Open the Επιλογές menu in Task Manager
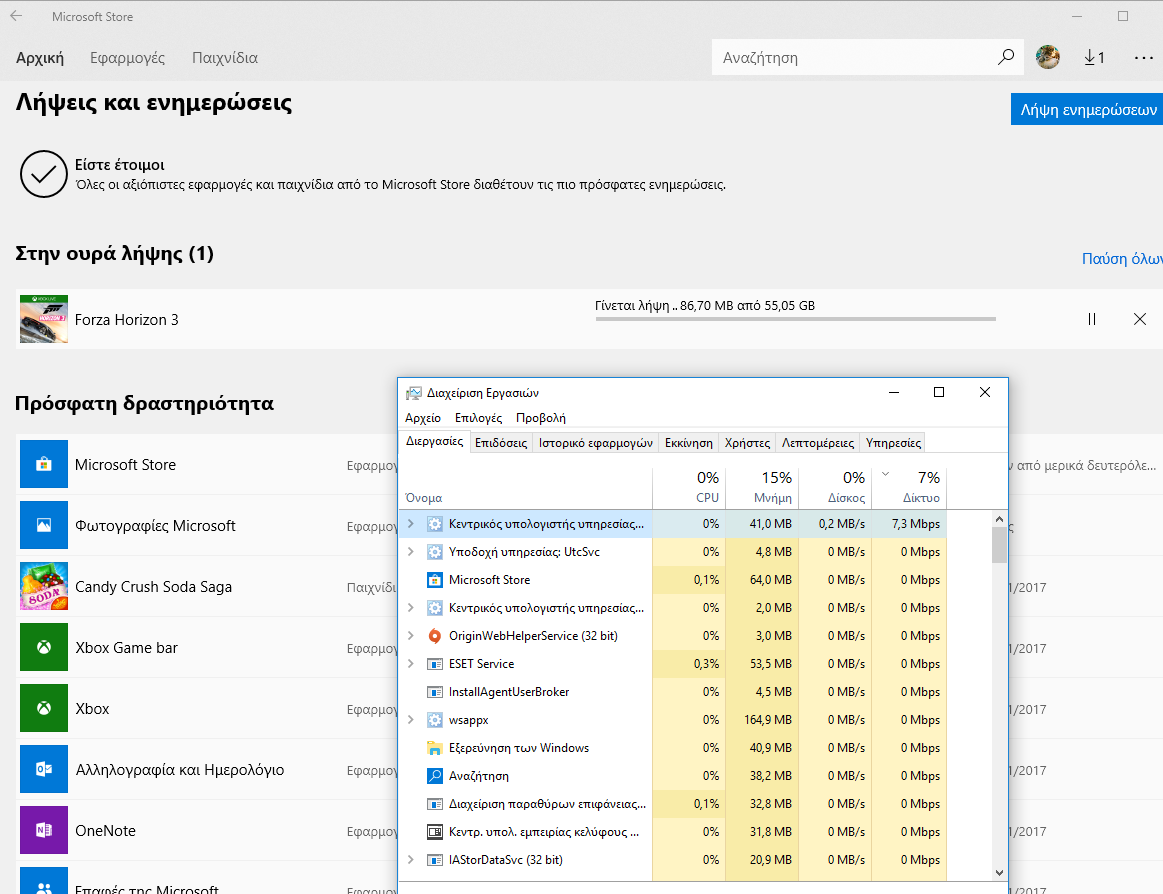The height and width of the screenshot is (894, 1163). pos(478,418)
